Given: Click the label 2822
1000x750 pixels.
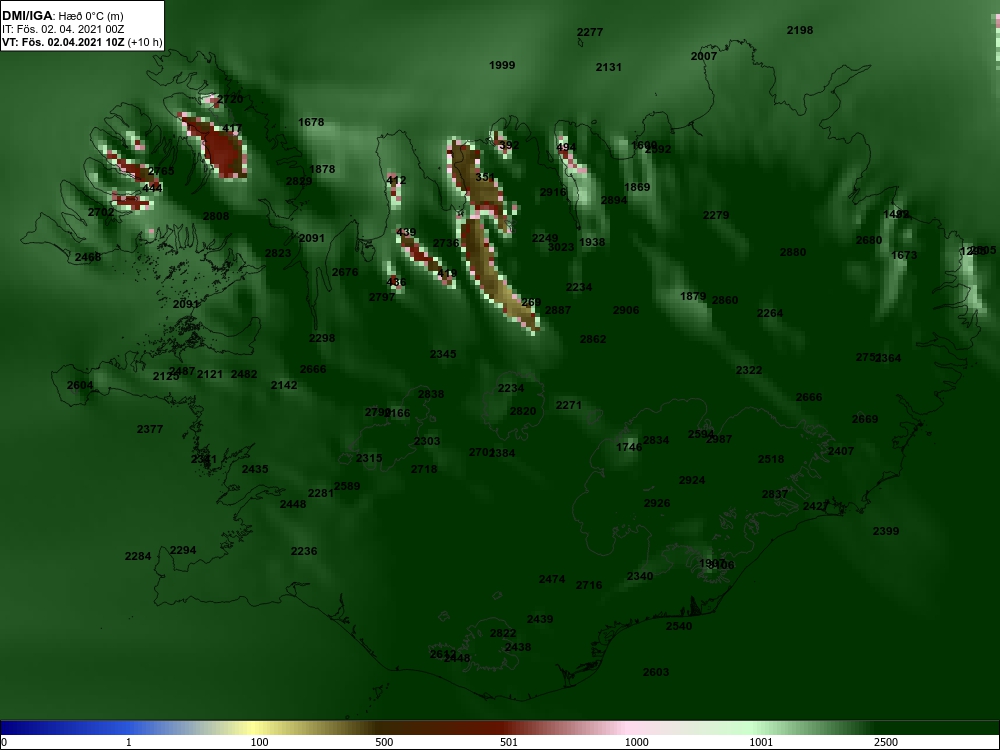Looking at the screenshot, I should pos(503,633).
